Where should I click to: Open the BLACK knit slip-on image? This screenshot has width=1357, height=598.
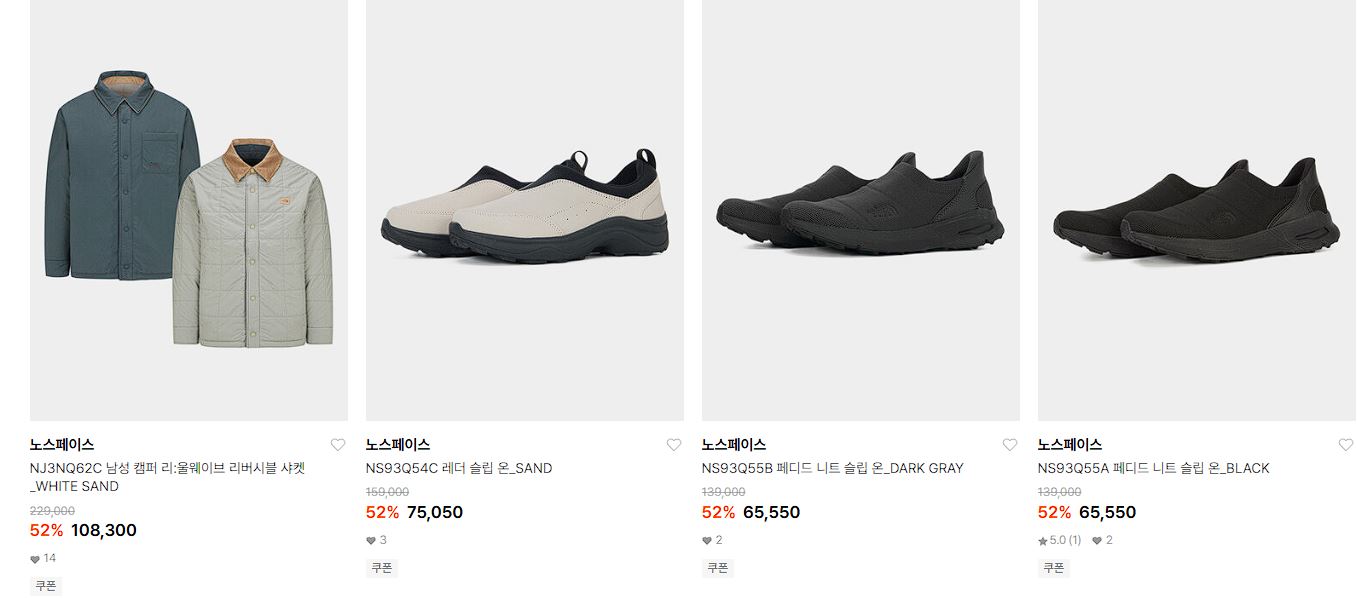[1197, 210]
